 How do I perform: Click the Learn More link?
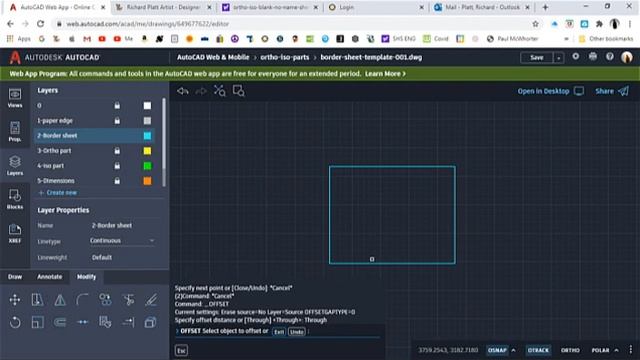(x=385, y=74)
